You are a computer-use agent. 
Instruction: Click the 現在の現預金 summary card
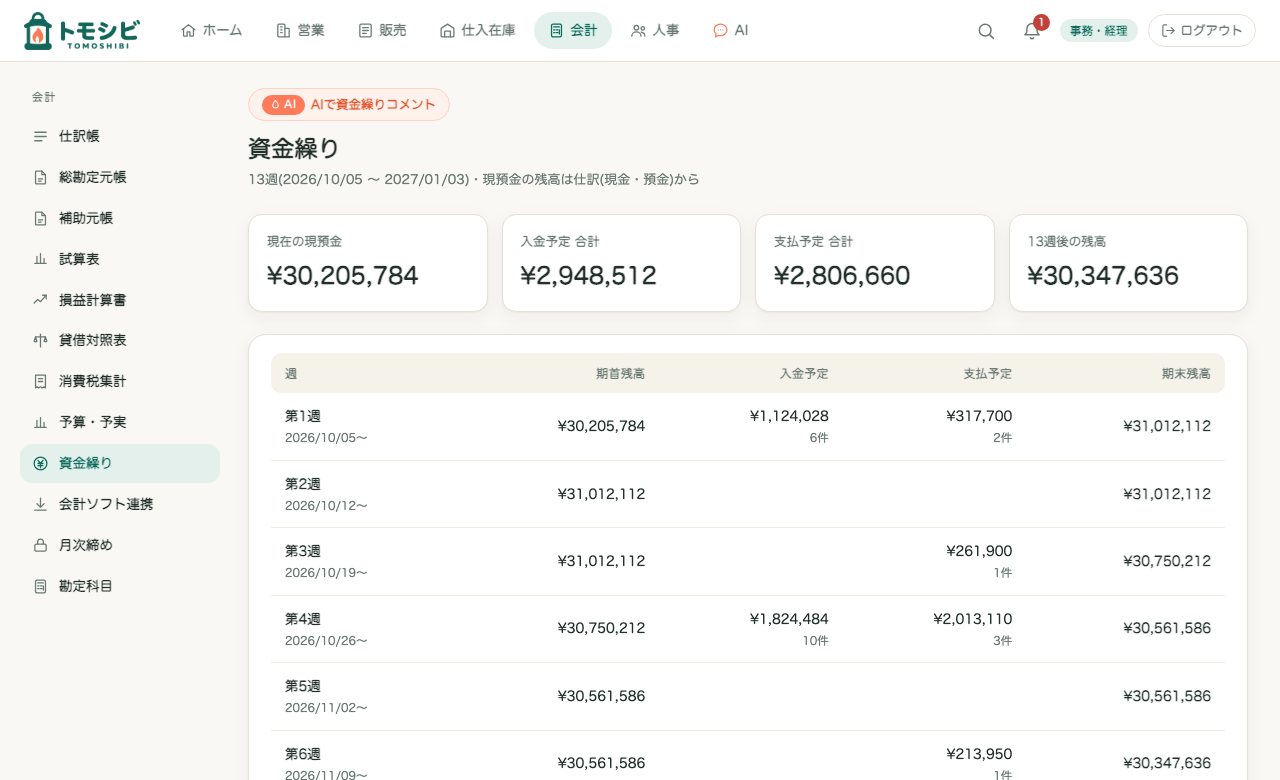tap(368, 263)
